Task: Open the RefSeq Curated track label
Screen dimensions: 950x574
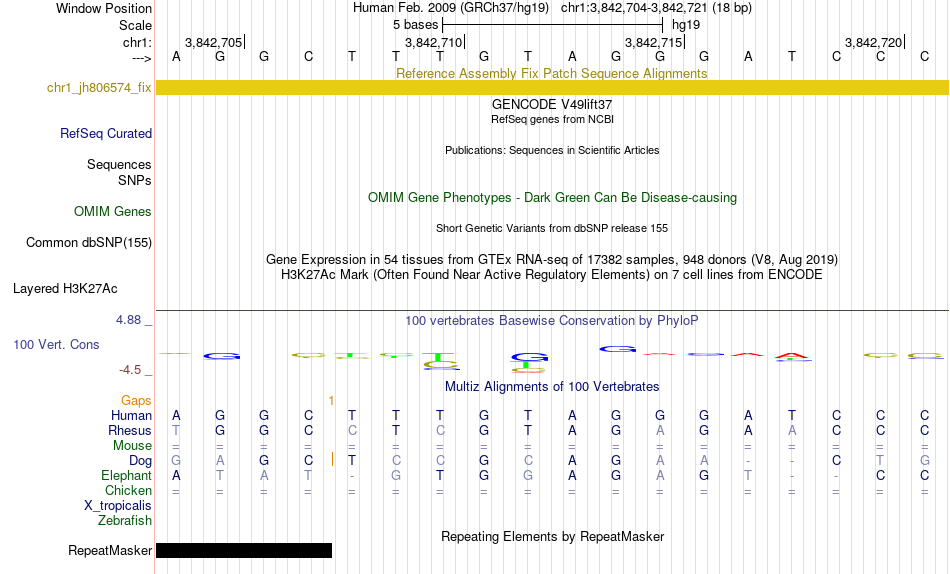Action: click(x=106, y=133)
